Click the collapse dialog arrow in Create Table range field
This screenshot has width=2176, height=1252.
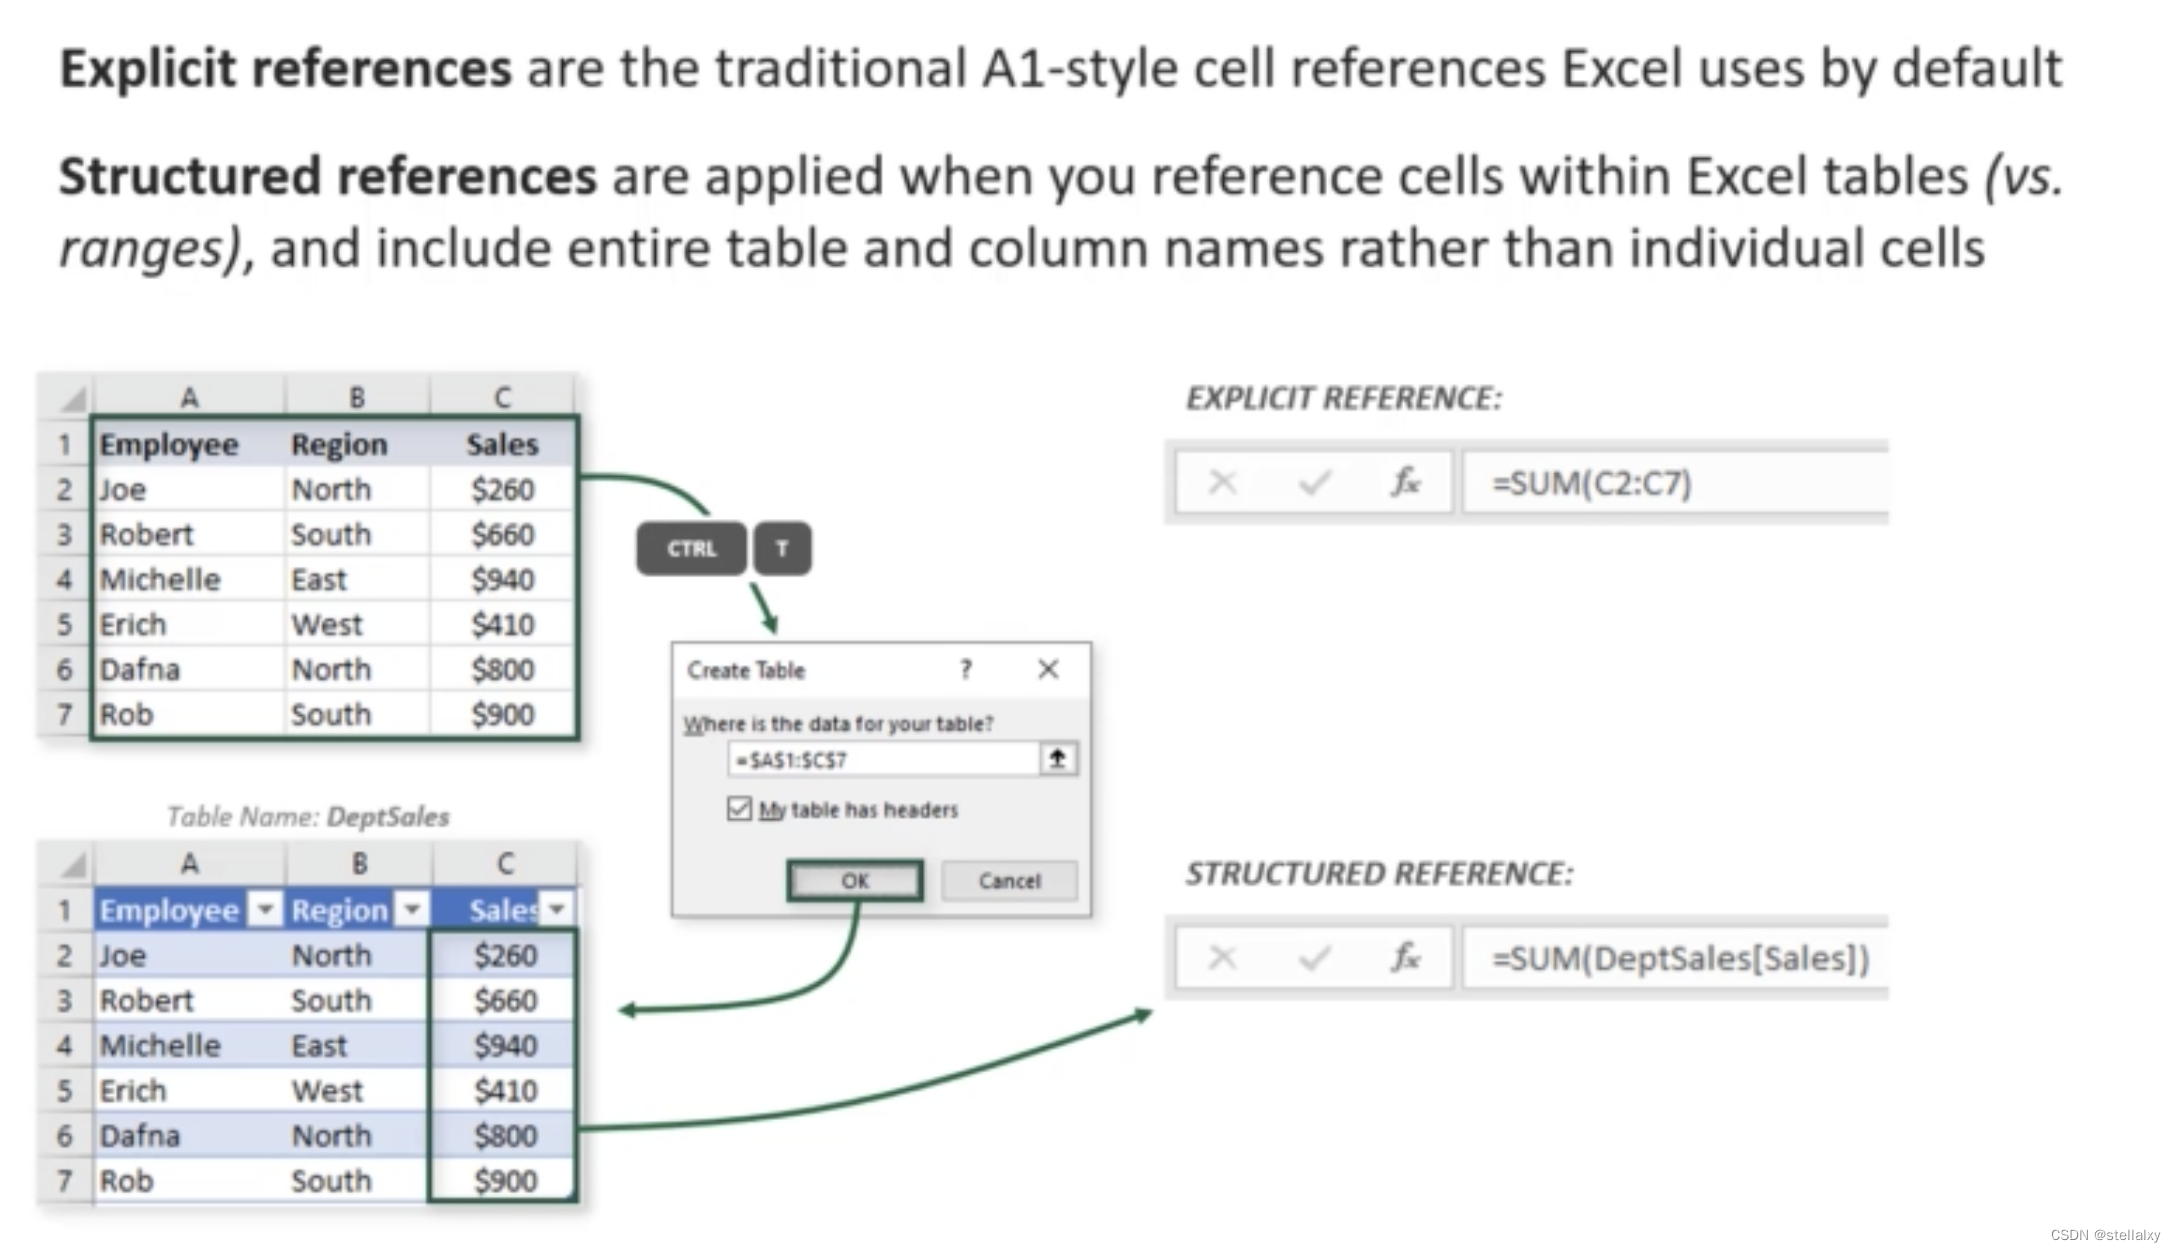1056,758
